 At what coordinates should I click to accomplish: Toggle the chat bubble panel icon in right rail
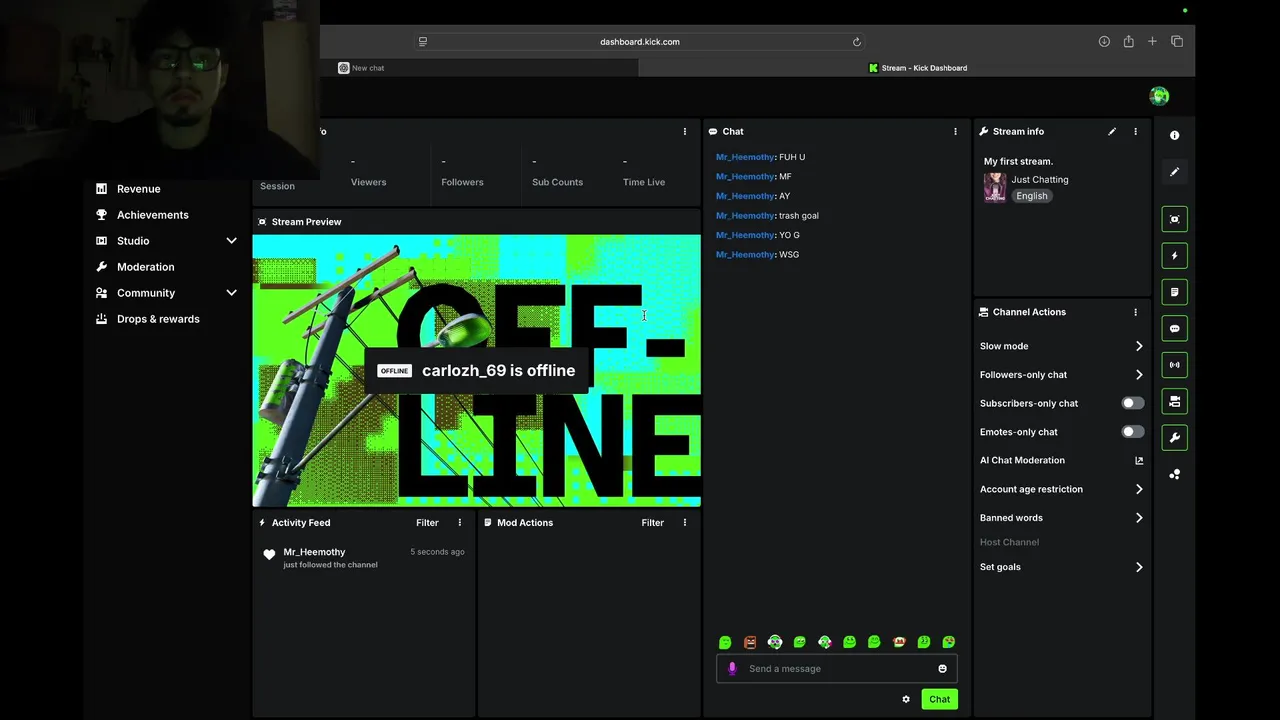click(1175, 328)
